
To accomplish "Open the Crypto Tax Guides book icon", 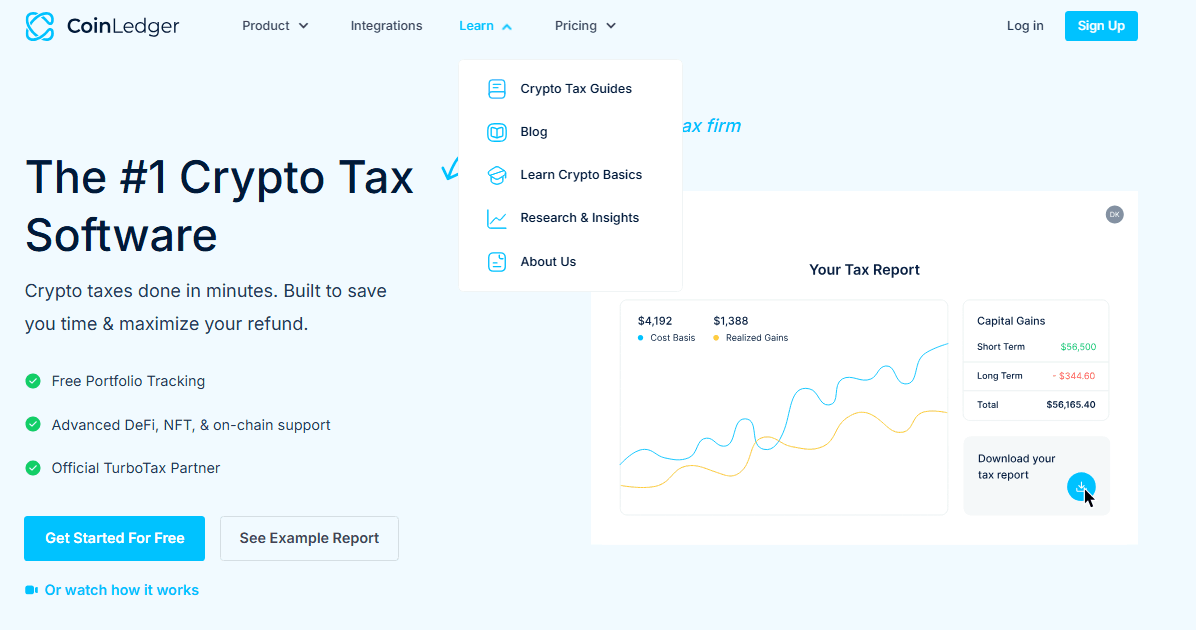I will (497, 88).
